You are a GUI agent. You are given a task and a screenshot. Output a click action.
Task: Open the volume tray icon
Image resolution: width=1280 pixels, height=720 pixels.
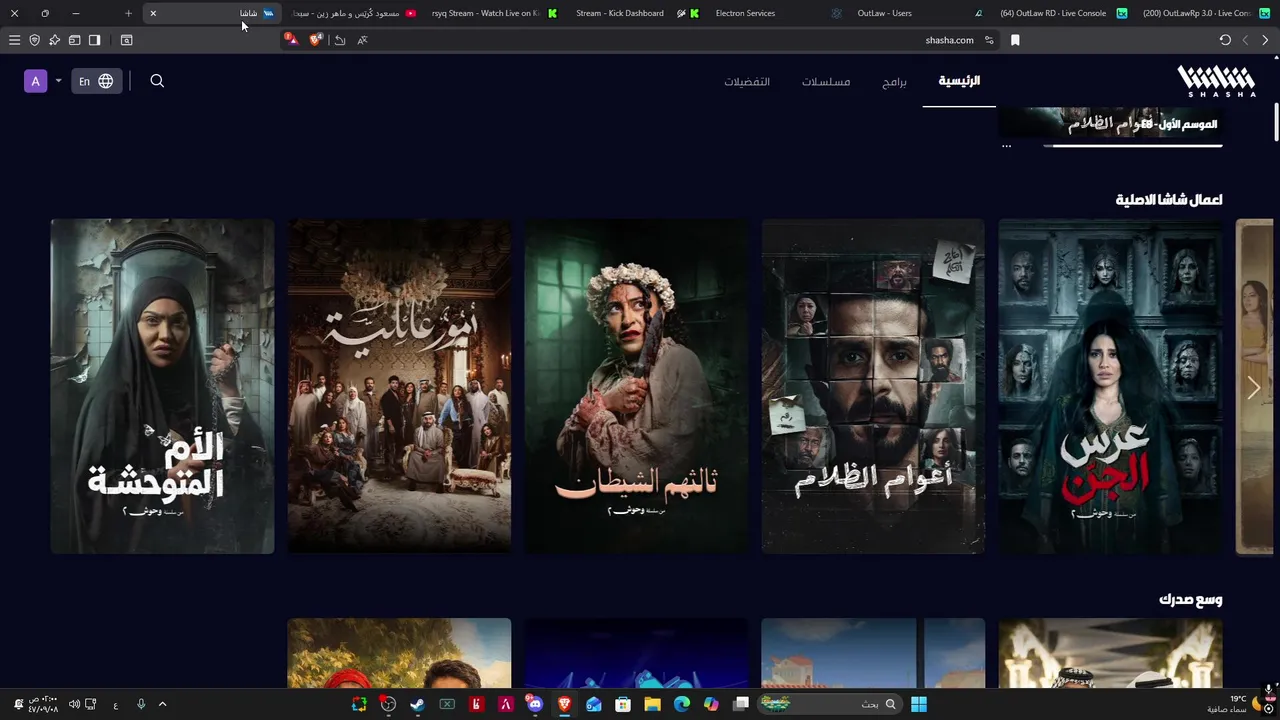point(74,704)
